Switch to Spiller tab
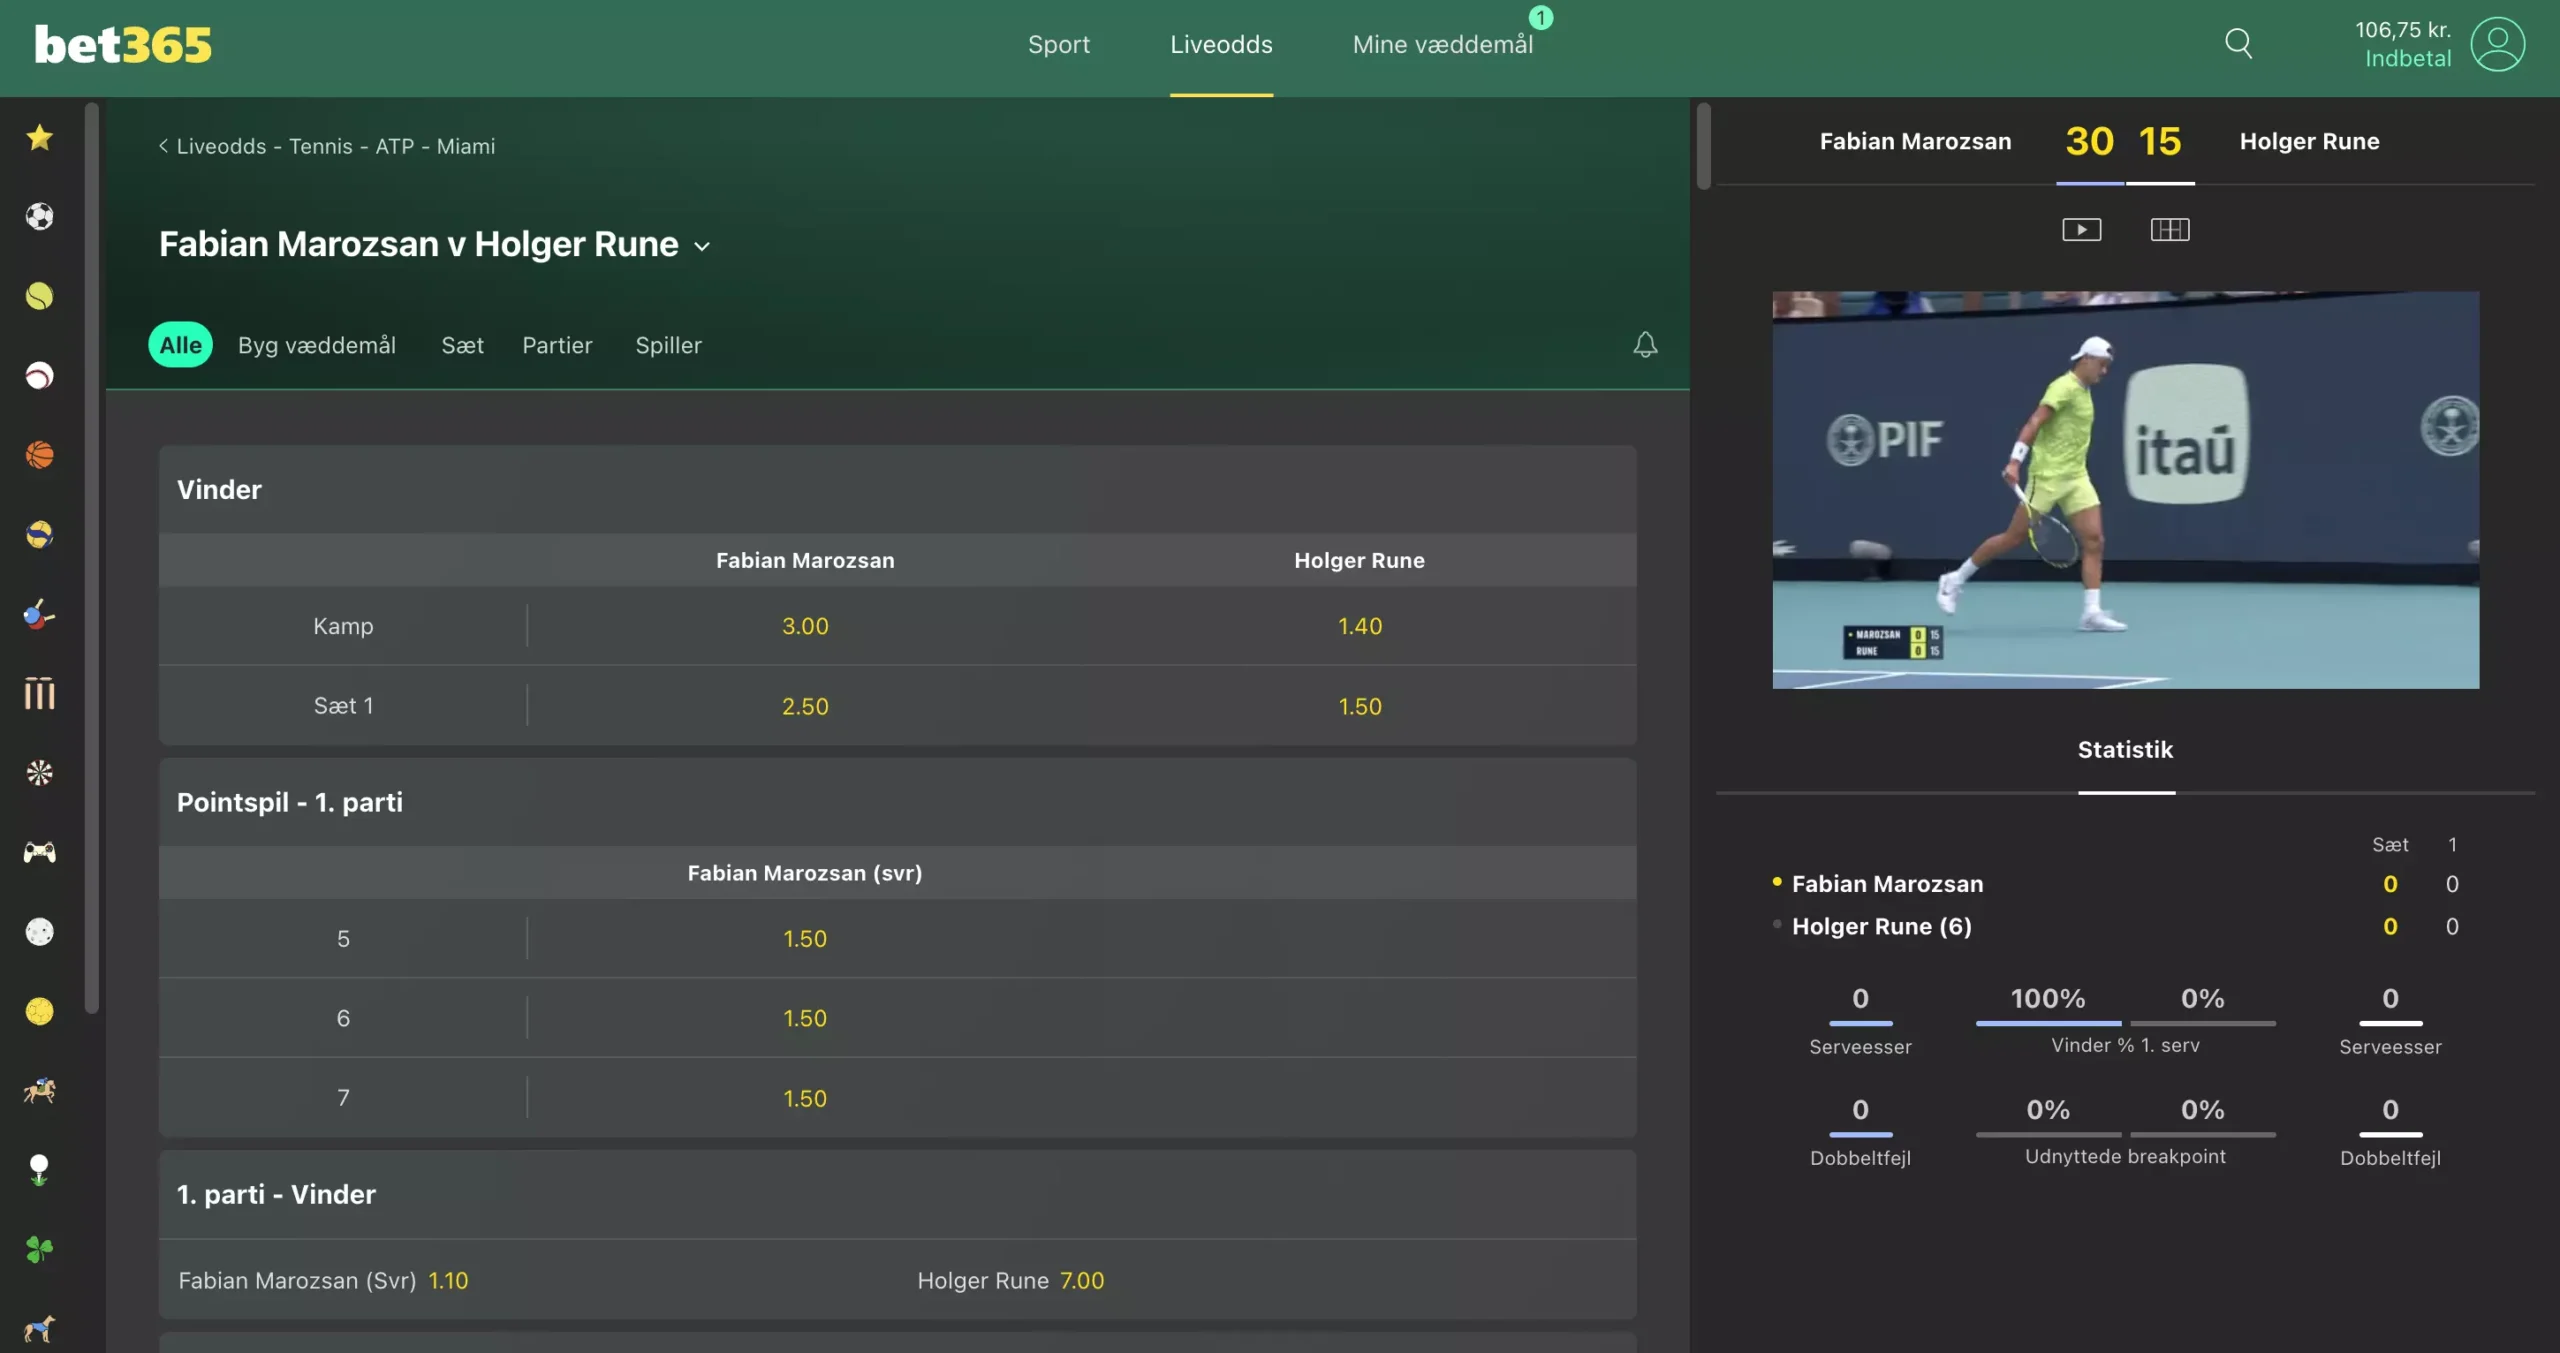Image resolution: width=2560 pixels, height=1353 pixels. coord(668,345)
